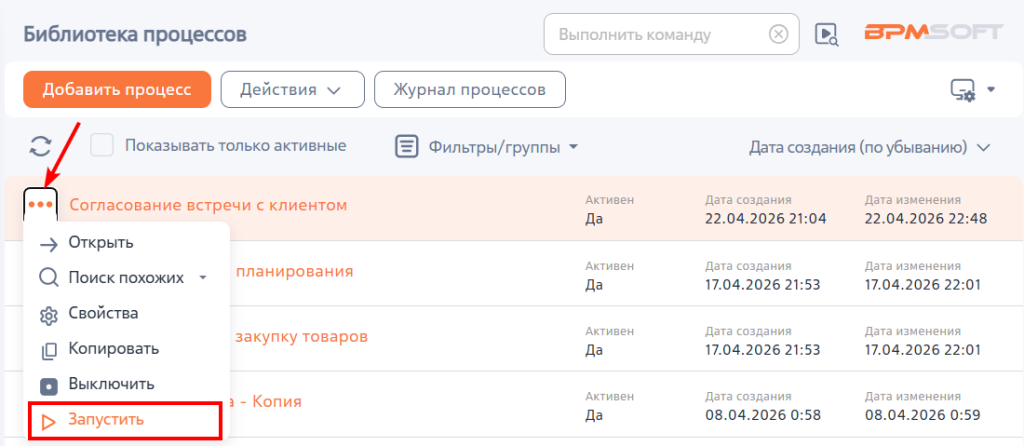Click modification date '22.04.2026 22:48'

[x=925, y=219]
